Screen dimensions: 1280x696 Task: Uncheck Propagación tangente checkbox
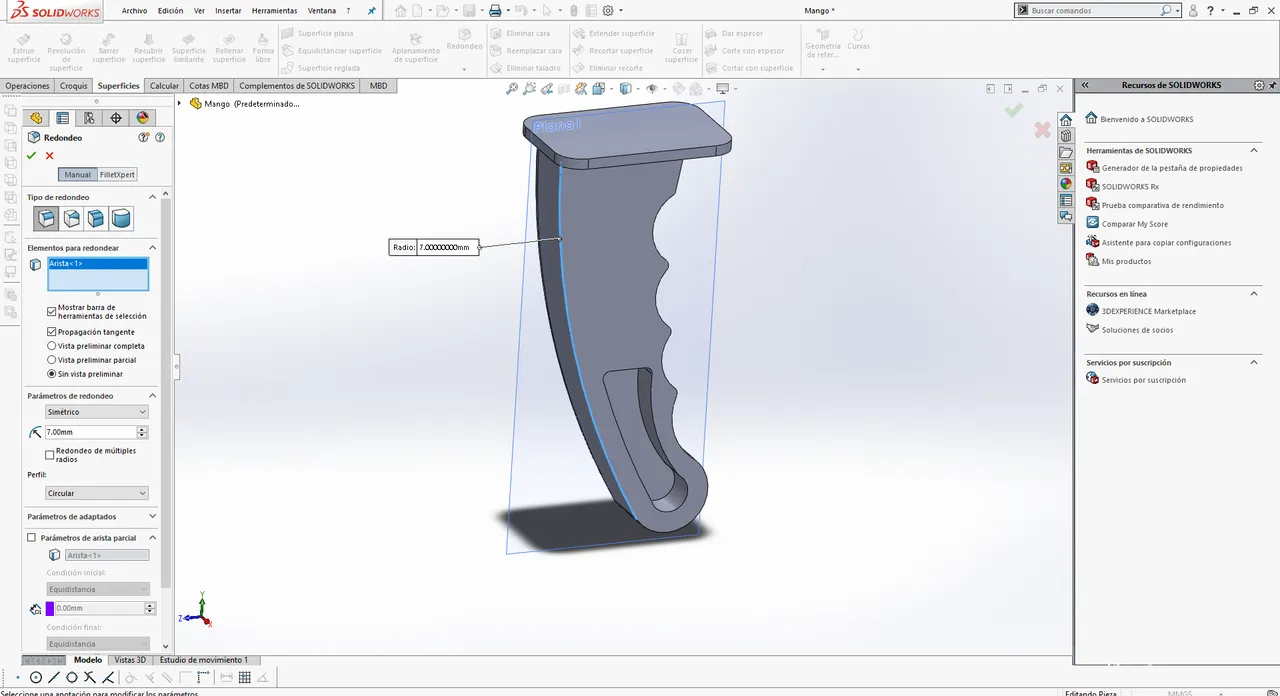(x=52, y=331)
